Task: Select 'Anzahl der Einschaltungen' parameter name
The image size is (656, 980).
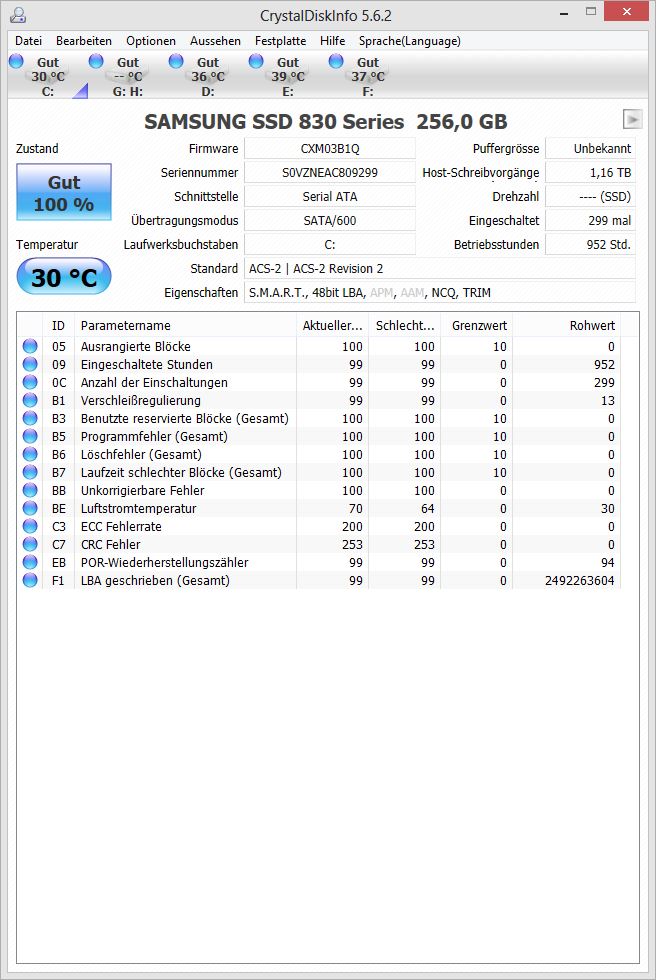Action: [154, 382]
